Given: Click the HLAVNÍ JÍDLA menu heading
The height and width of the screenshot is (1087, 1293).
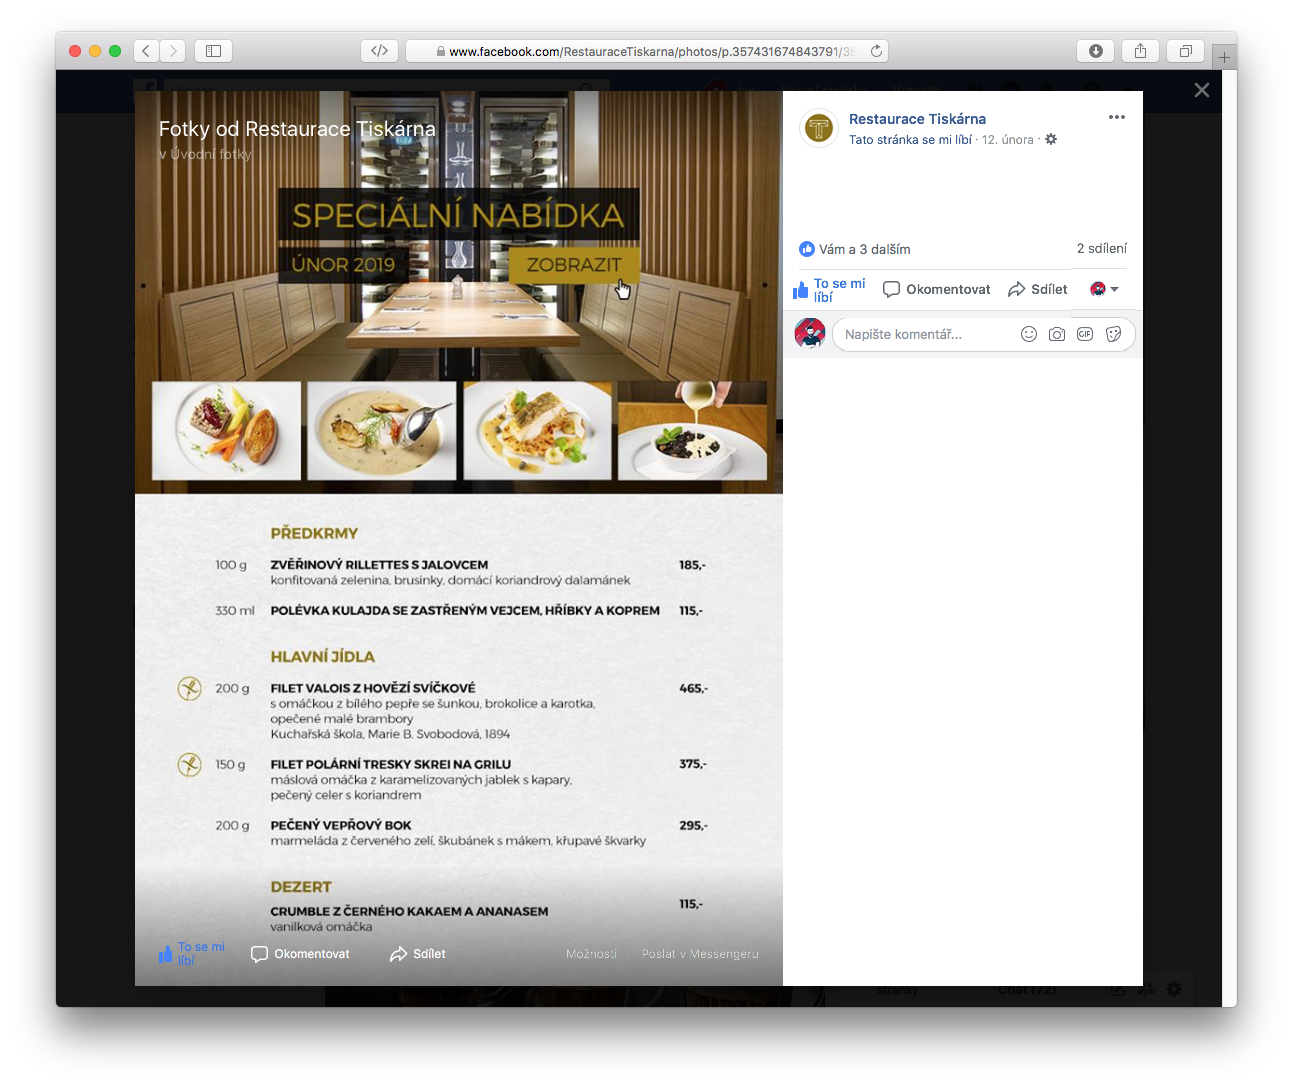Looking at the screenshot, I should click(322, 657).
